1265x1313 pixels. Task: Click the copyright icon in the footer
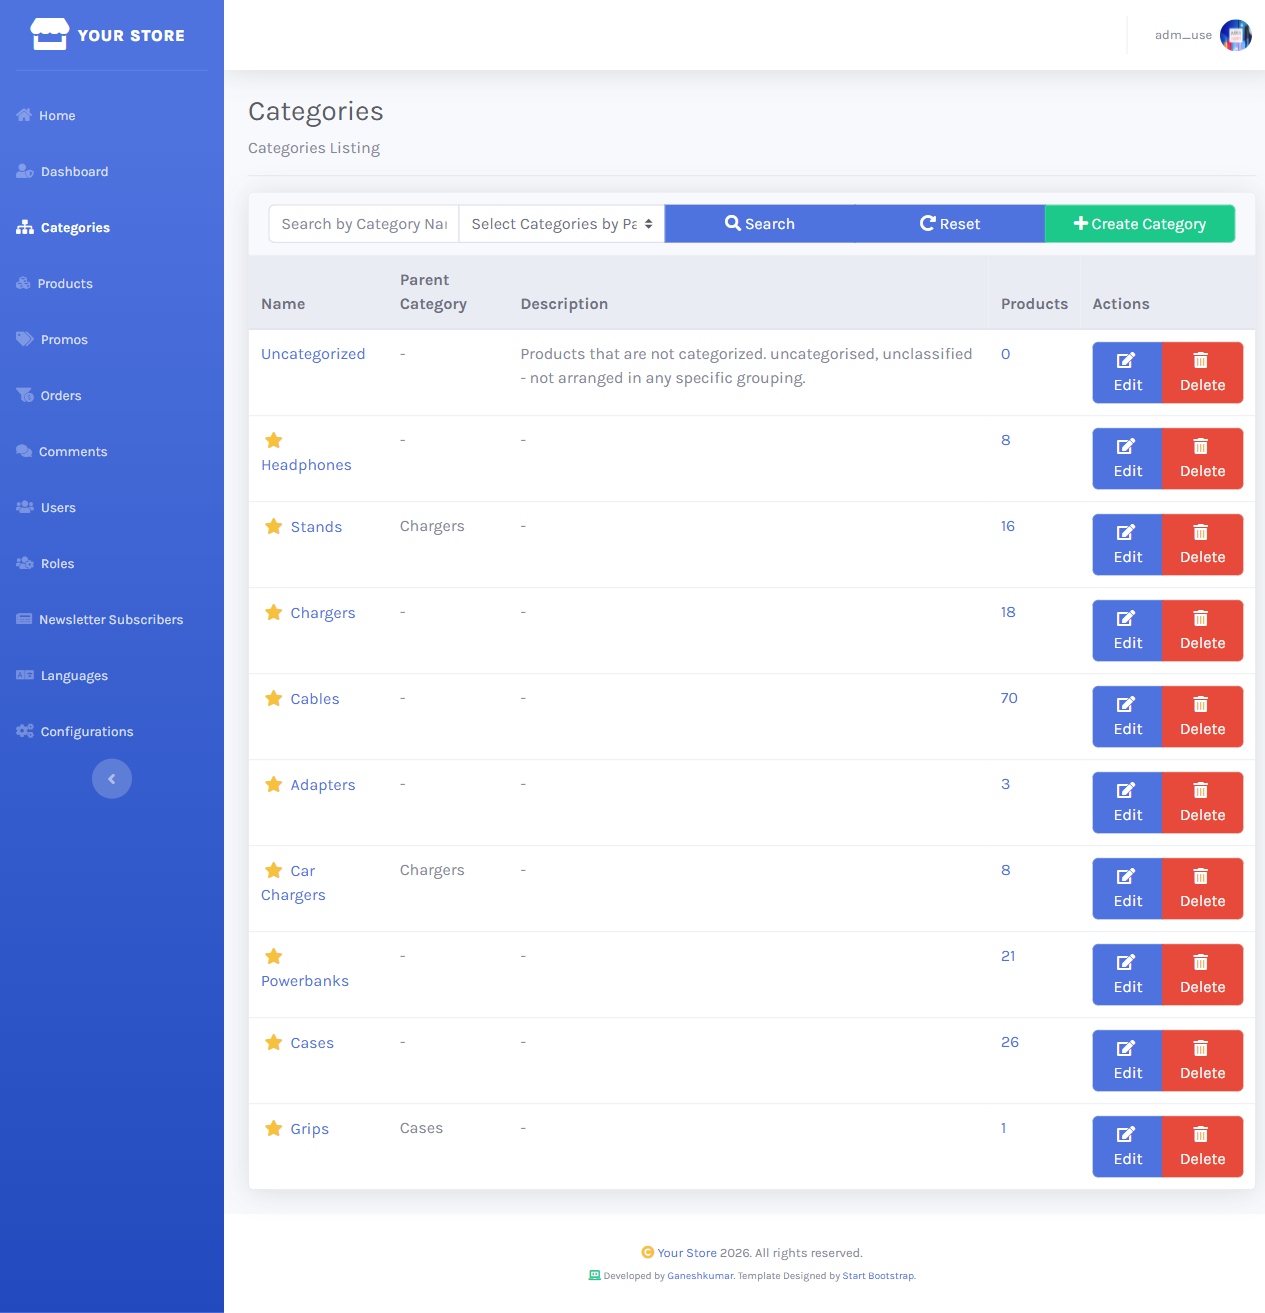coord(648,1252)
